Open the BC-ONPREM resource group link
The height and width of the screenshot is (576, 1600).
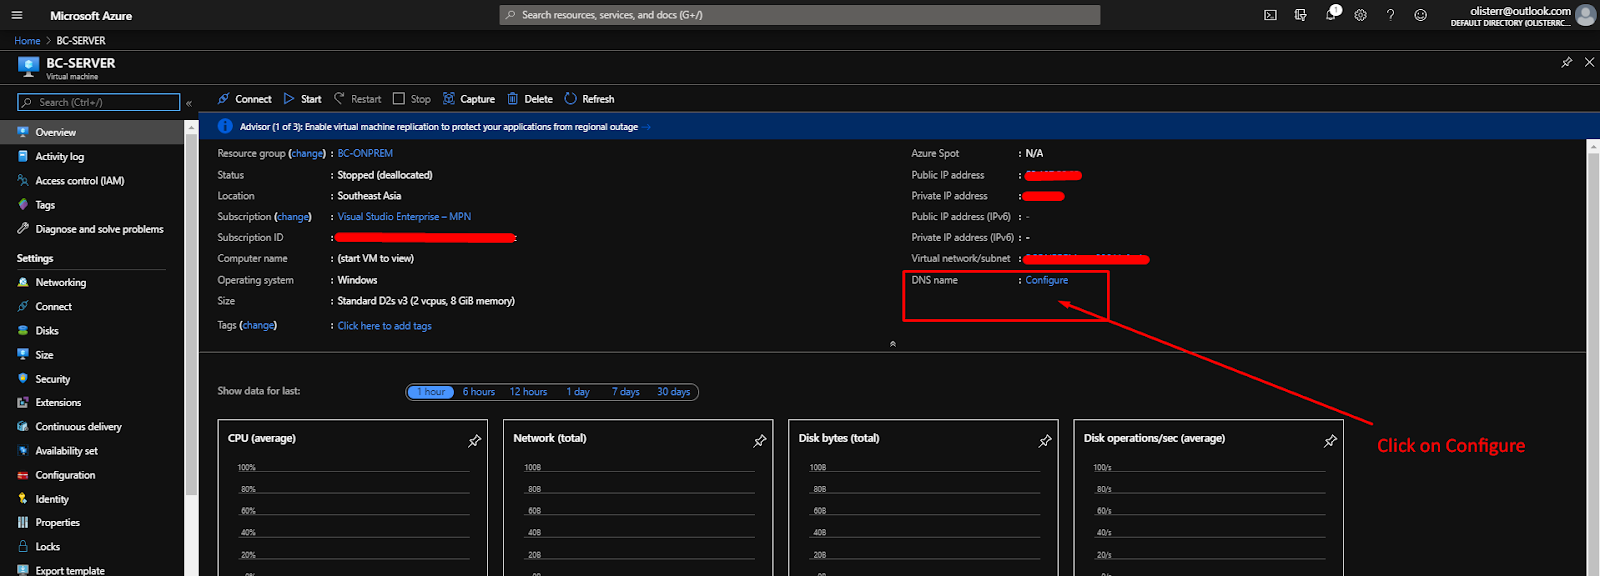pyautogui.click(x=365, y=153)
